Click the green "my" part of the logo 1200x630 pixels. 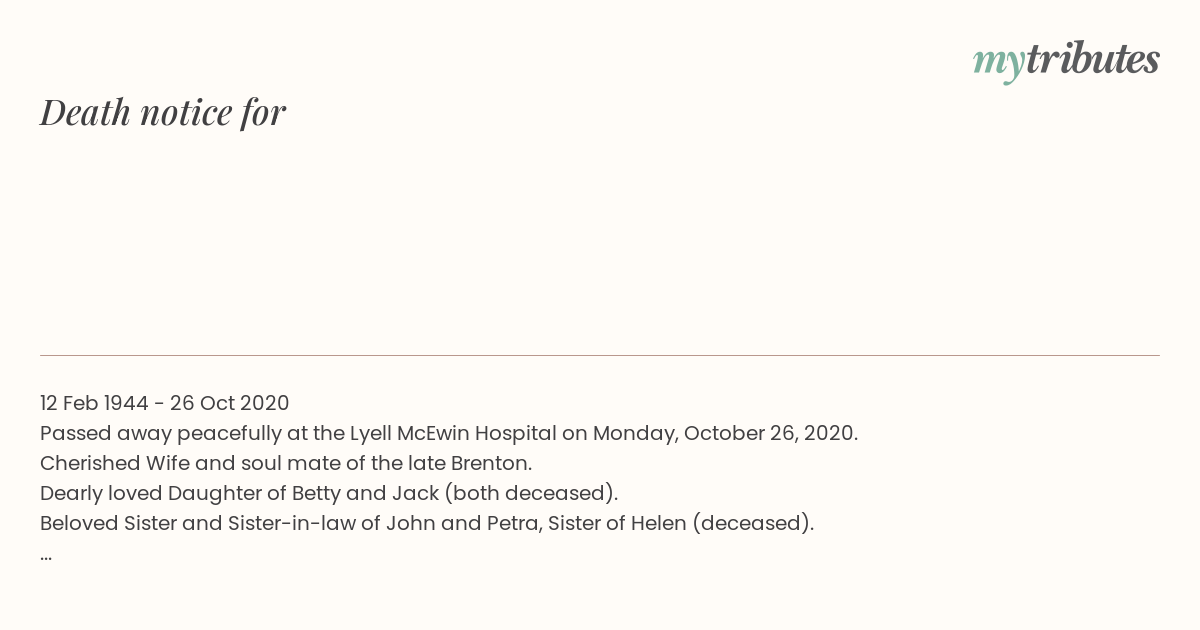(x=999, y=64)
